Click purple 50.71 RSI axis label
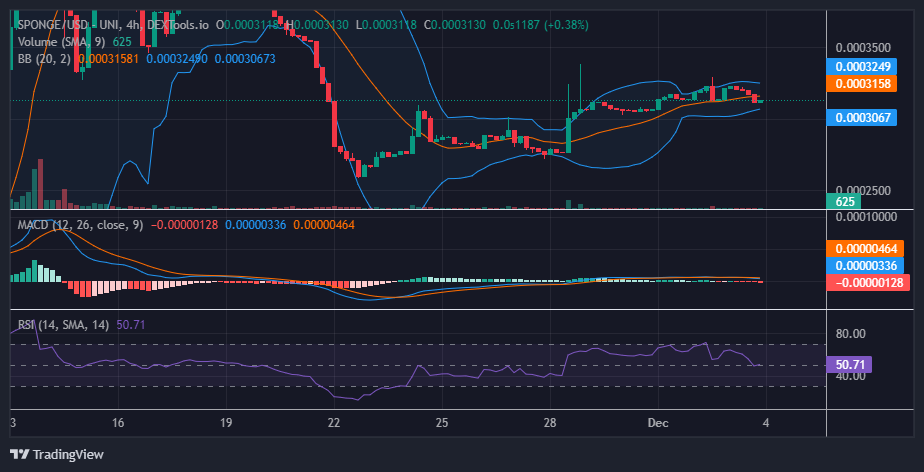Screen dimensions: 924x472 pos(849,365)
